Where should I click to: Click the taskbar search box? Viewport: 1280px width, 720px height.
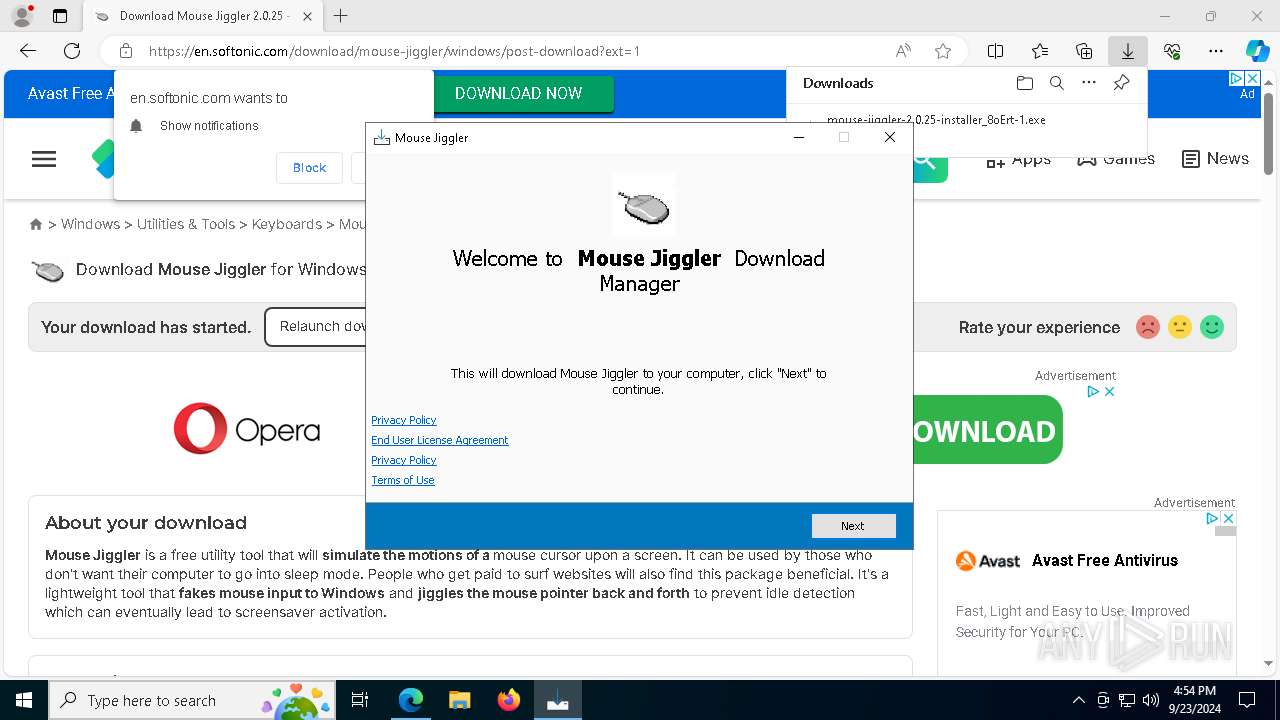click(194, 700)
